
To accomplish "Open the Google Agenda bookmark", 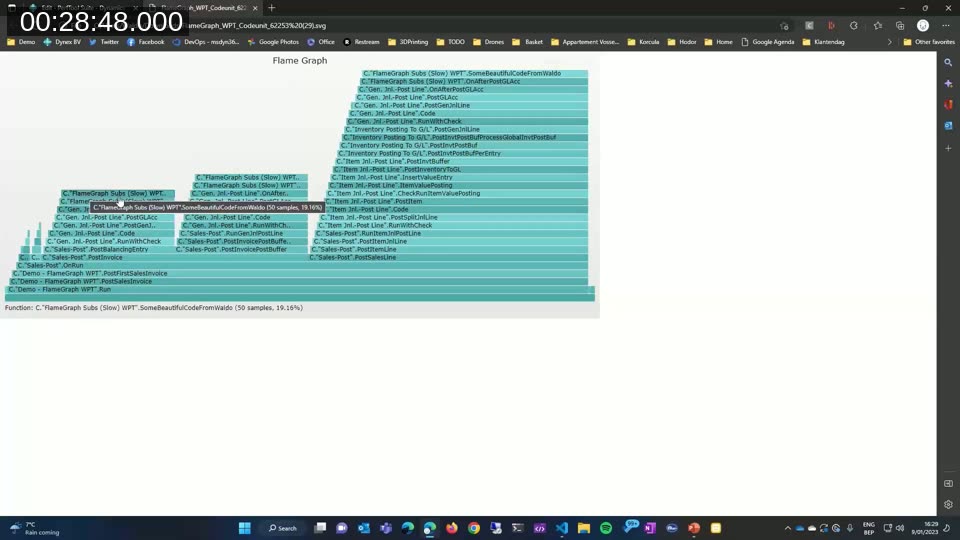I will [767, 42].
